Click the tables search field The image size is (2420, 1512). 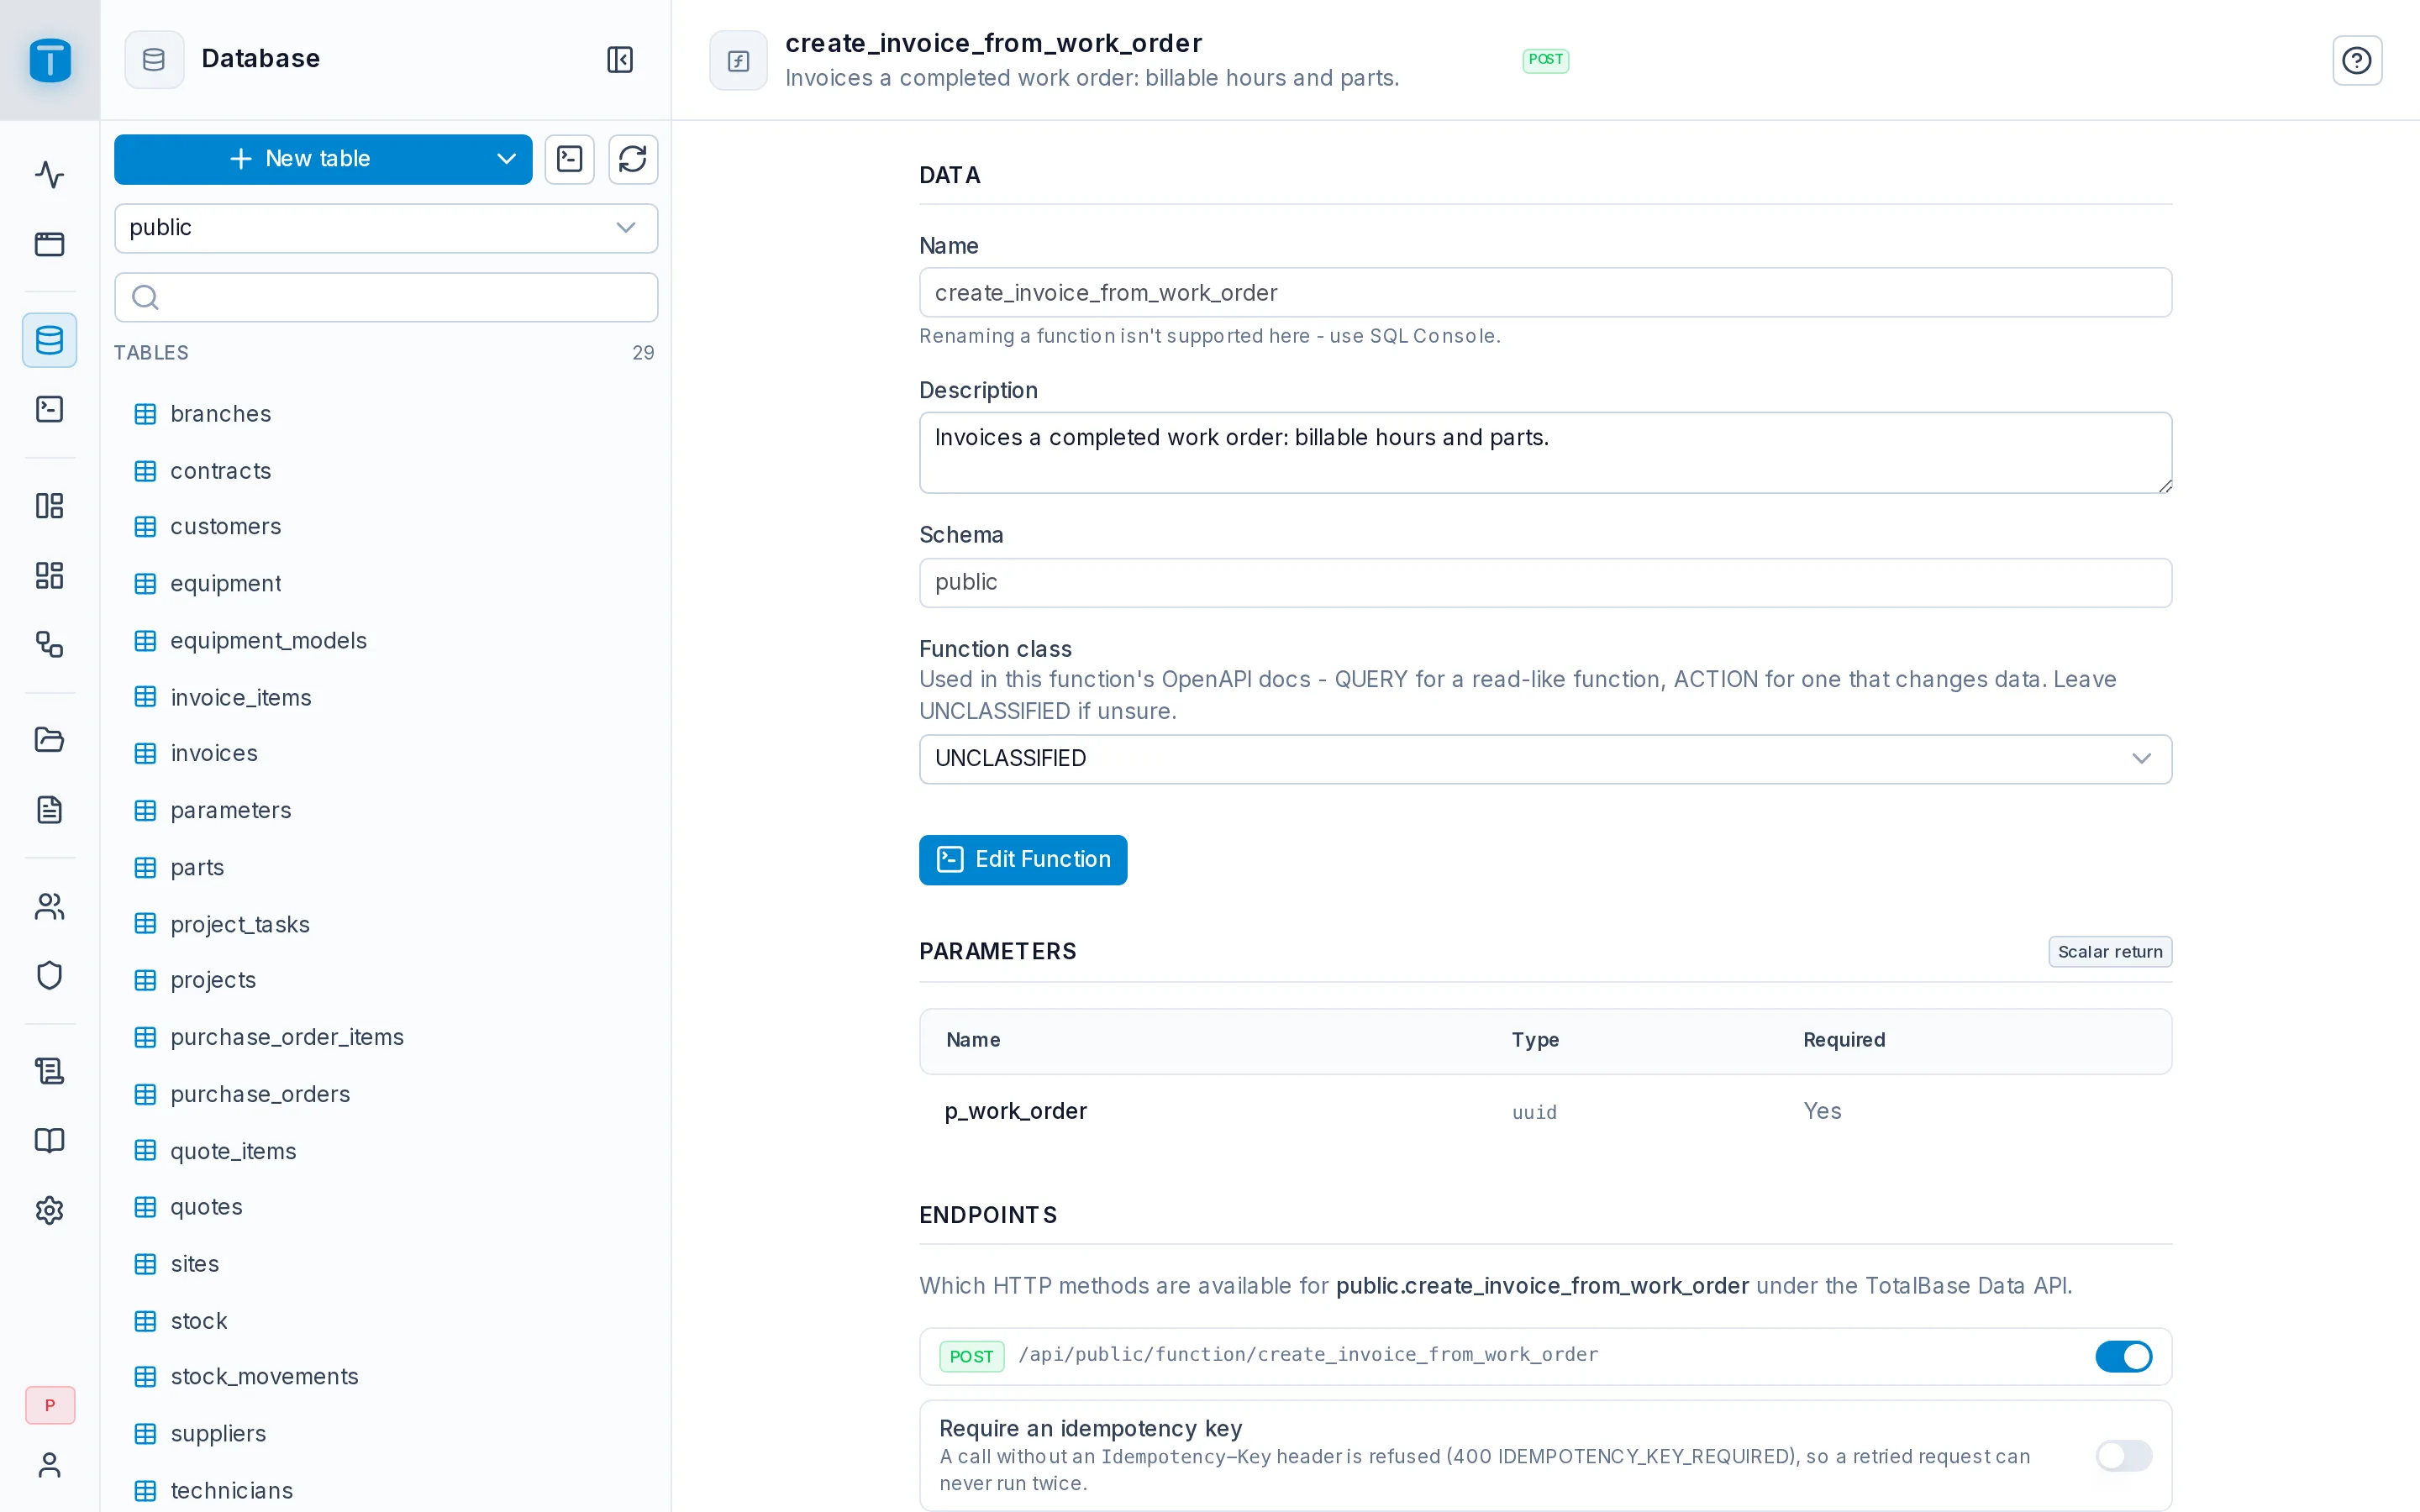coord(386,297)
